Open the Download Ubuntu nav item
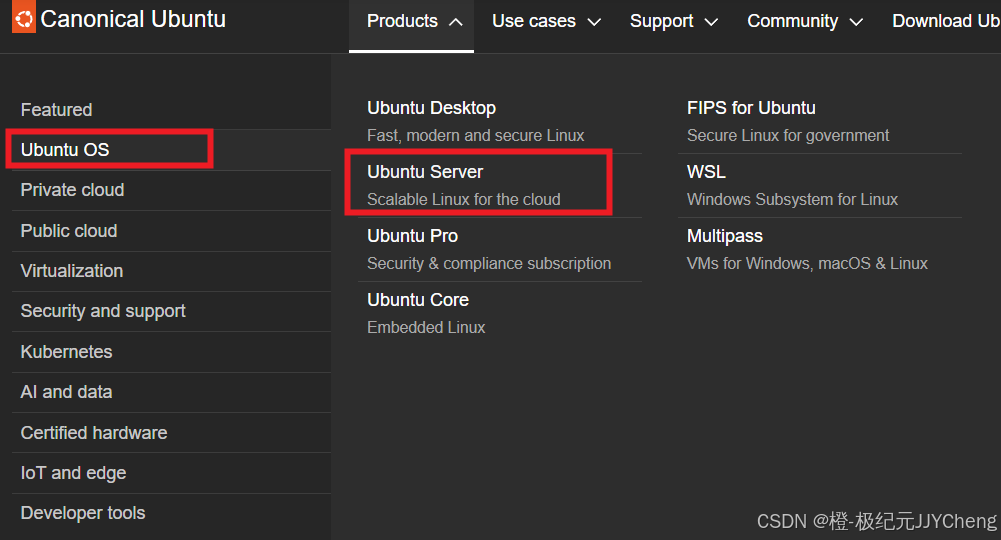This screenshot has height=540, width=1001. 946,21
